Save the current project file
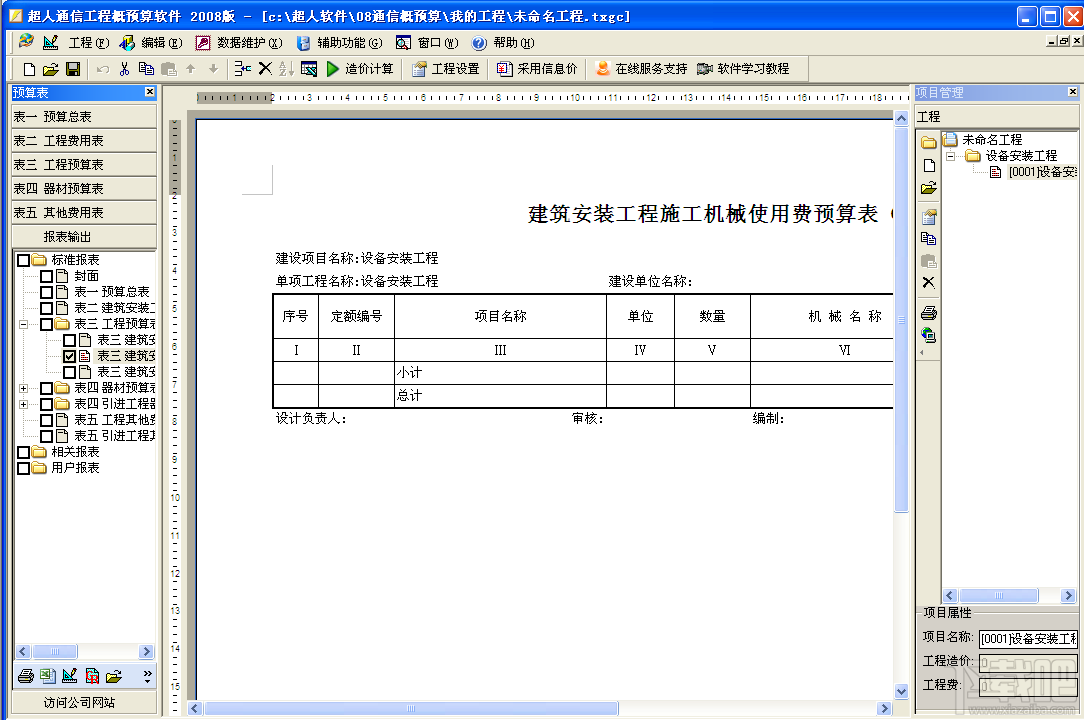 coord(72,68)
